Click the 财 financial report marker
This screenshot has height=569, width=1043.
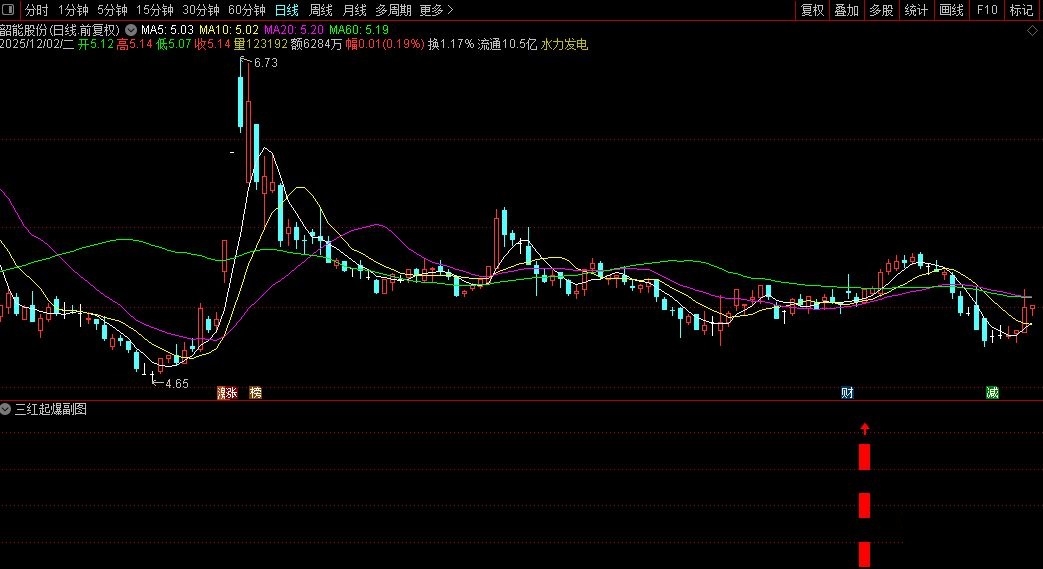(x=847, y=393)
